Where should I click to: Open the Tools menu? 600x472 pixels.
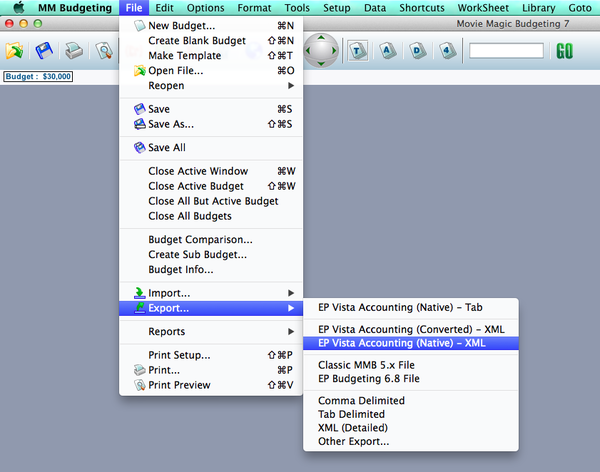pyautogui.click(x=297, y=8)
